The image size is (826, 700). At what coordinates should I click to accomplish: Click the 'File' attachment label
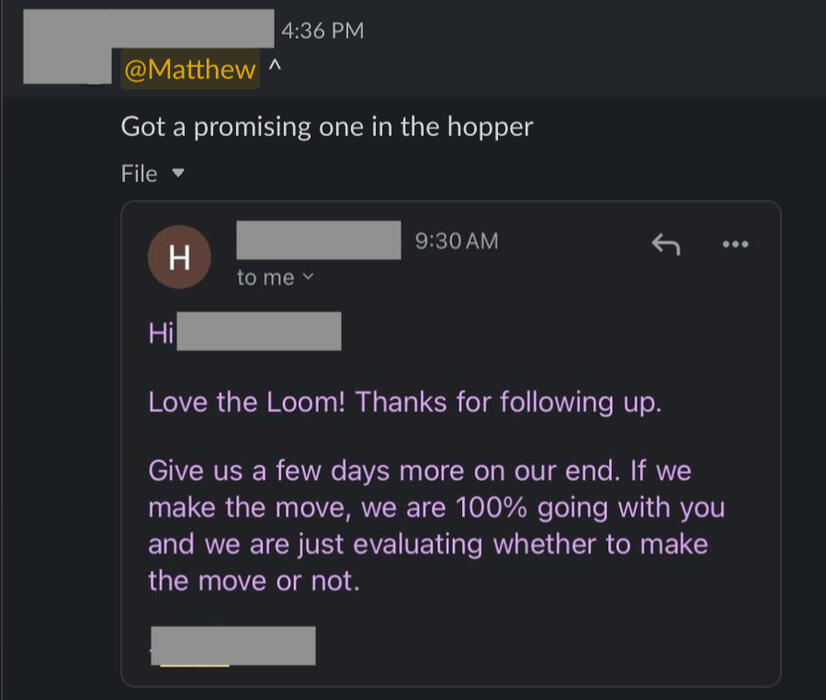139,174
